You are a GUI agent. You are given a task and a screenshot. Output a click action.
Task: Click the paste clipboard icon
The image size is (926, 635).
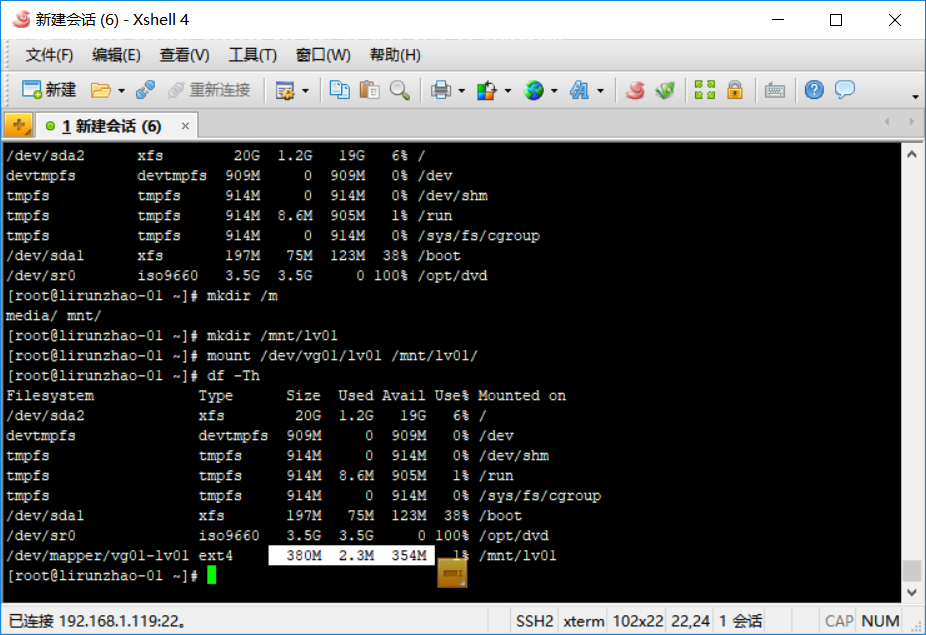click(x=370, y=90)
